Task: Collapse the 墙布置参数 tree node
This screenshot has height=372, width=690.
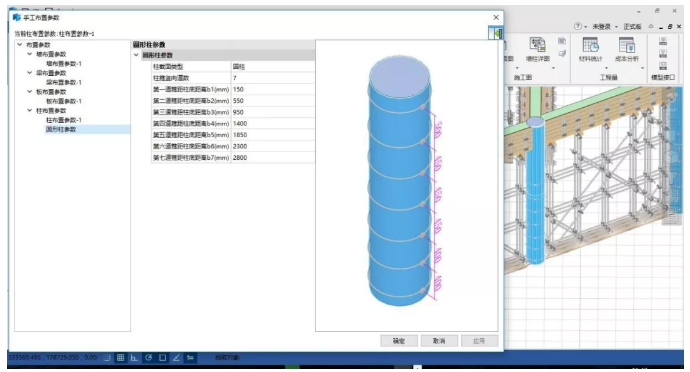Action: pos(29,54)
